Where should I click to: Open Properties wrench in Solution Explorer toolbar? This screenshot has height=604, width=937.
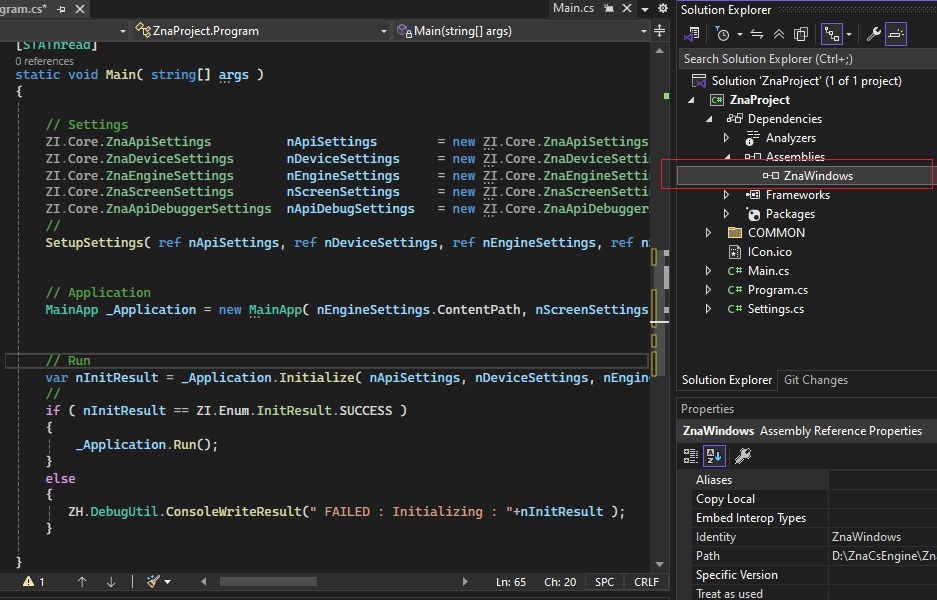874,34
